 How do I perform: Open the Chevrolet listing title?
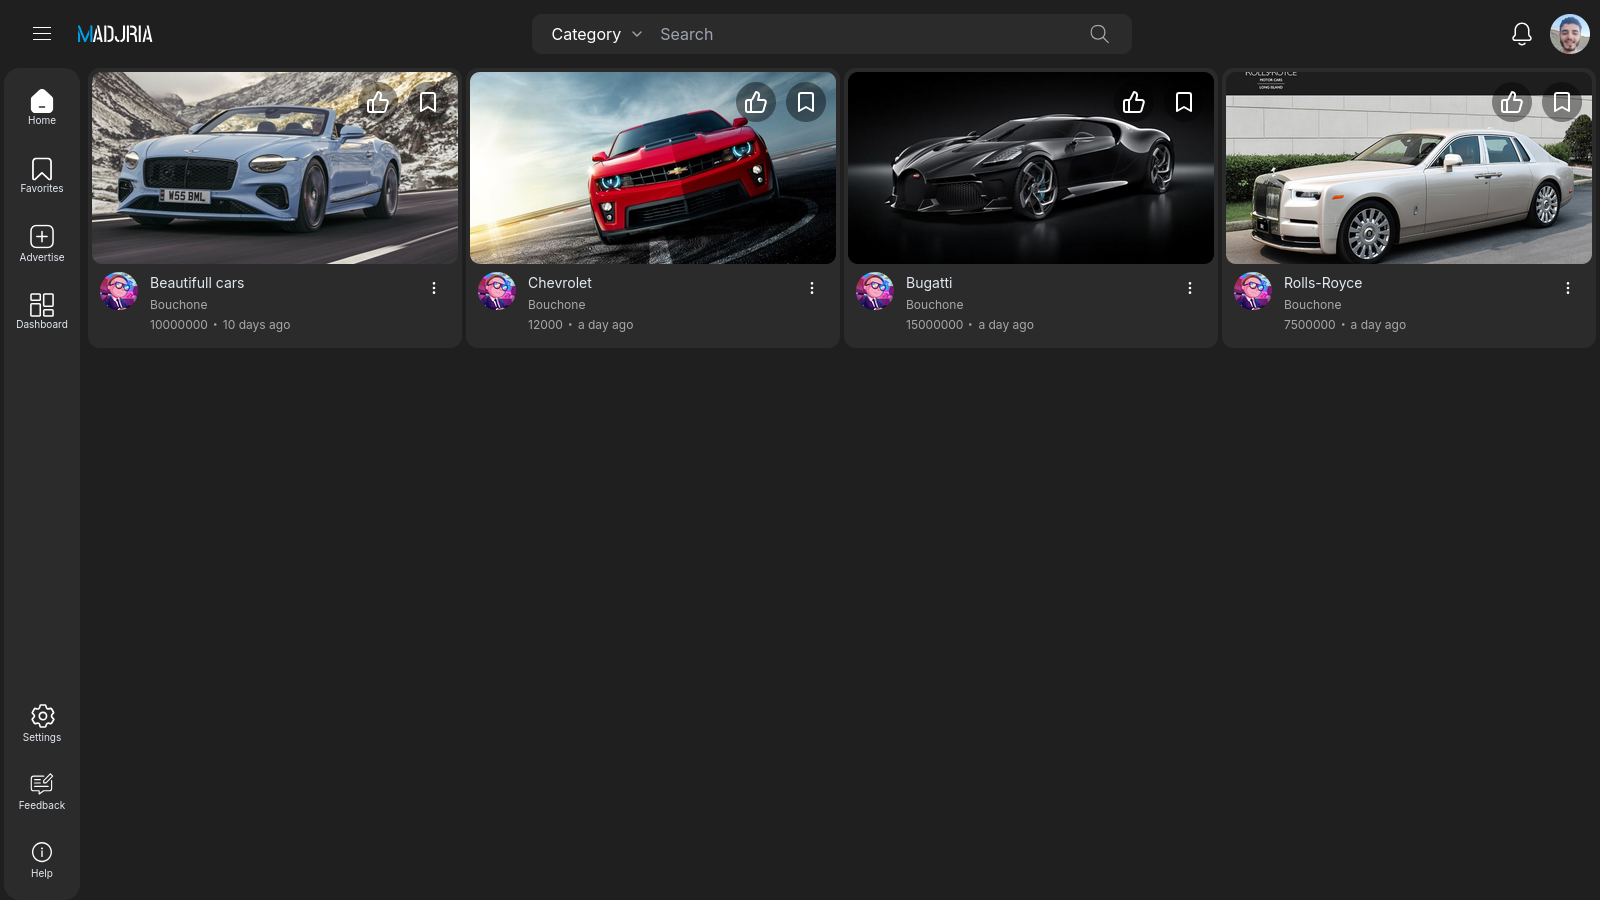click(560, 283)
